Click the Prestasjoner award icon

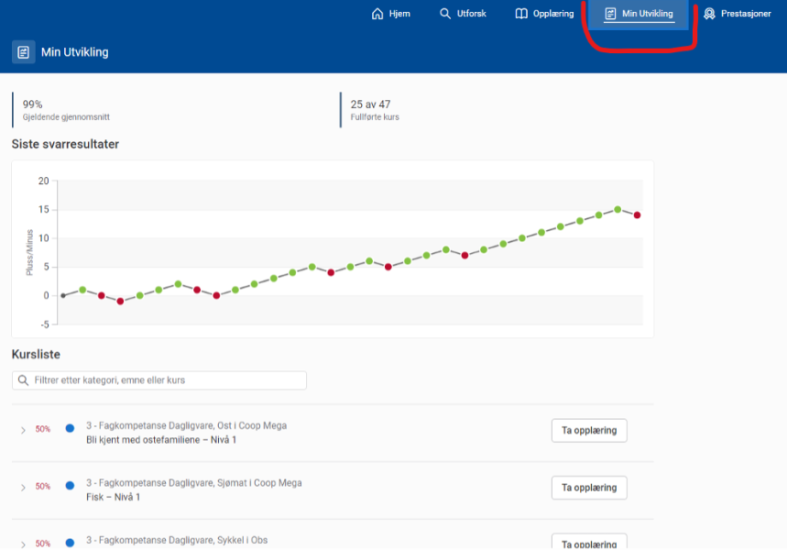709,14
